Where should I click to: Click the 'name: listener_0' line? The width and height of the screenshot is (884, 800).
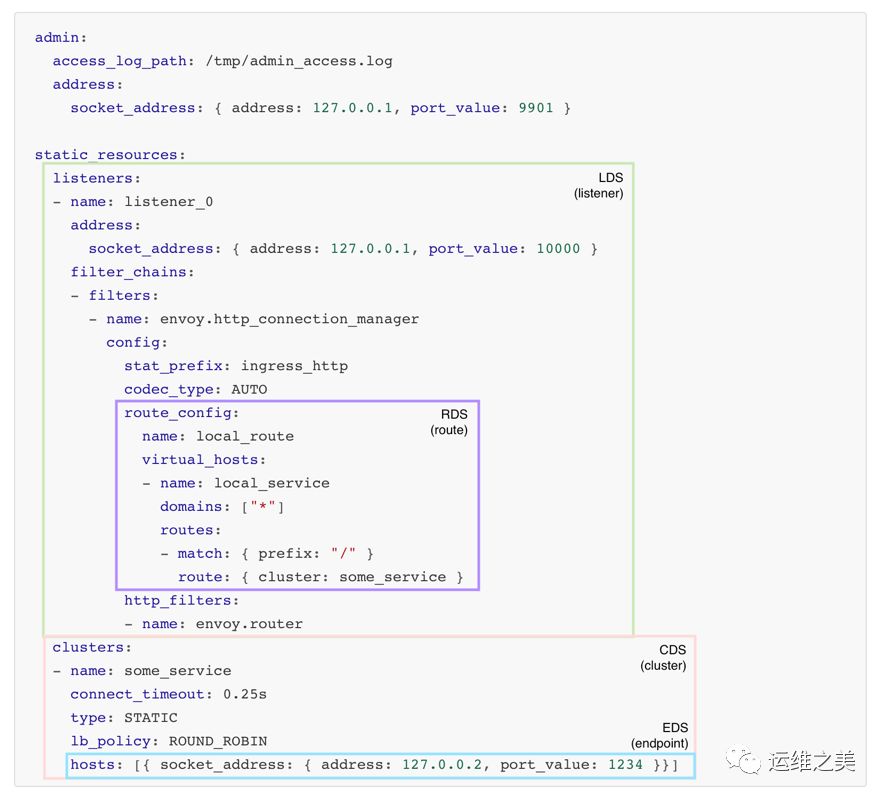click(142, 202)
